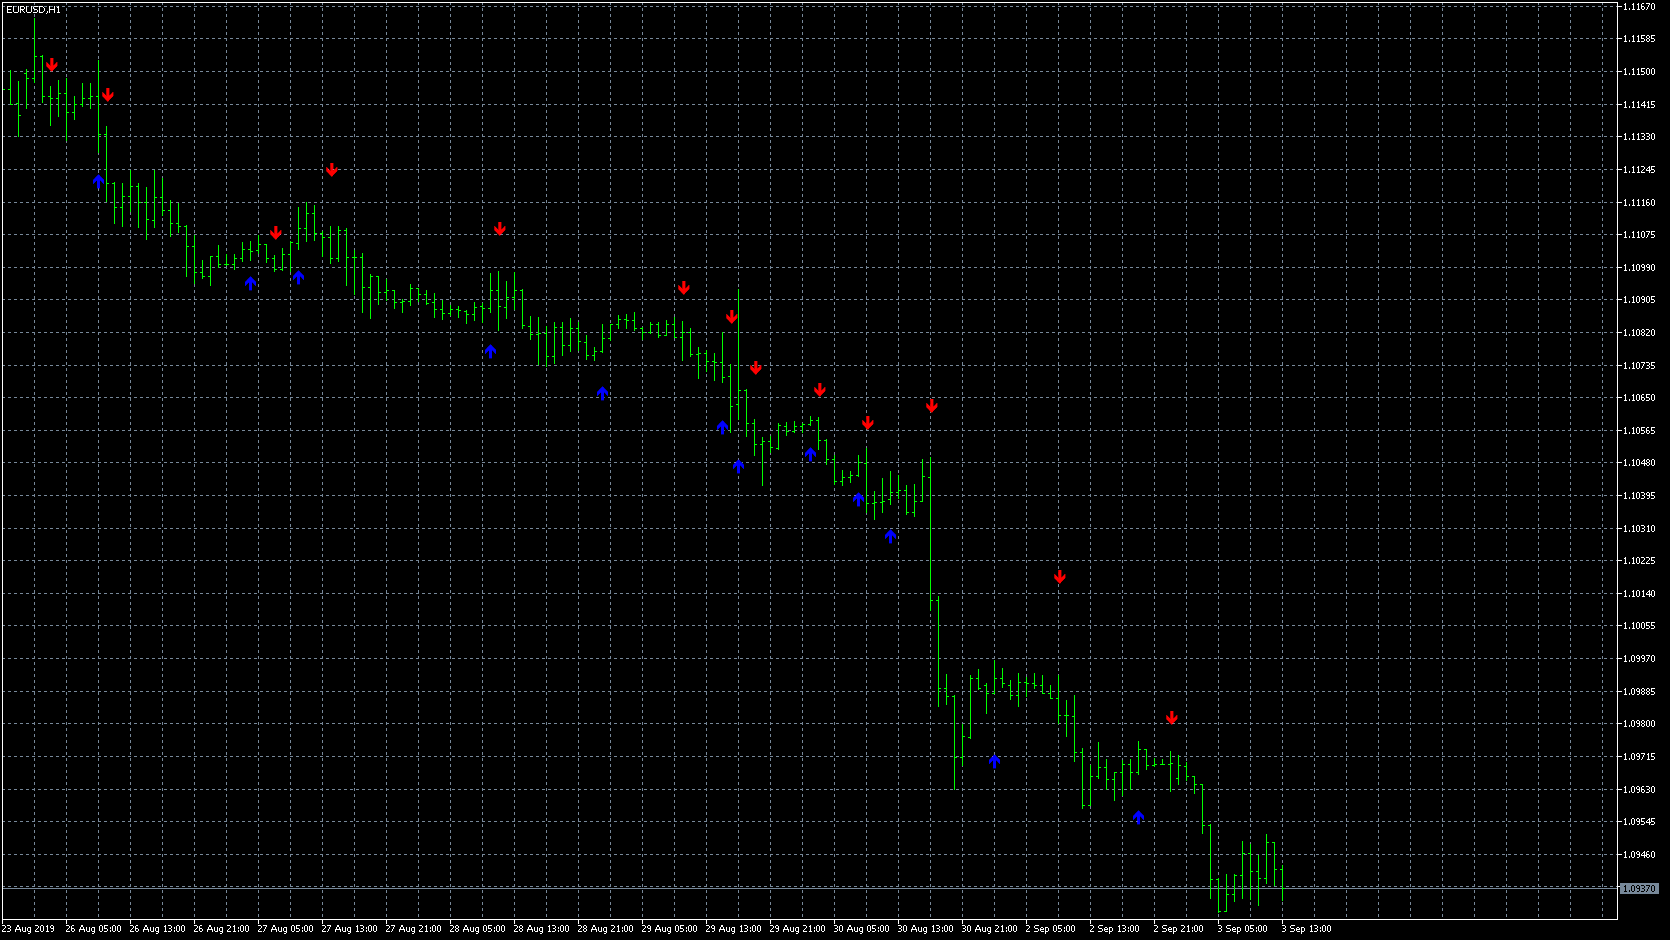
Task: Click the 3 Sep 05:00 time label
Action: (1242, 929)
